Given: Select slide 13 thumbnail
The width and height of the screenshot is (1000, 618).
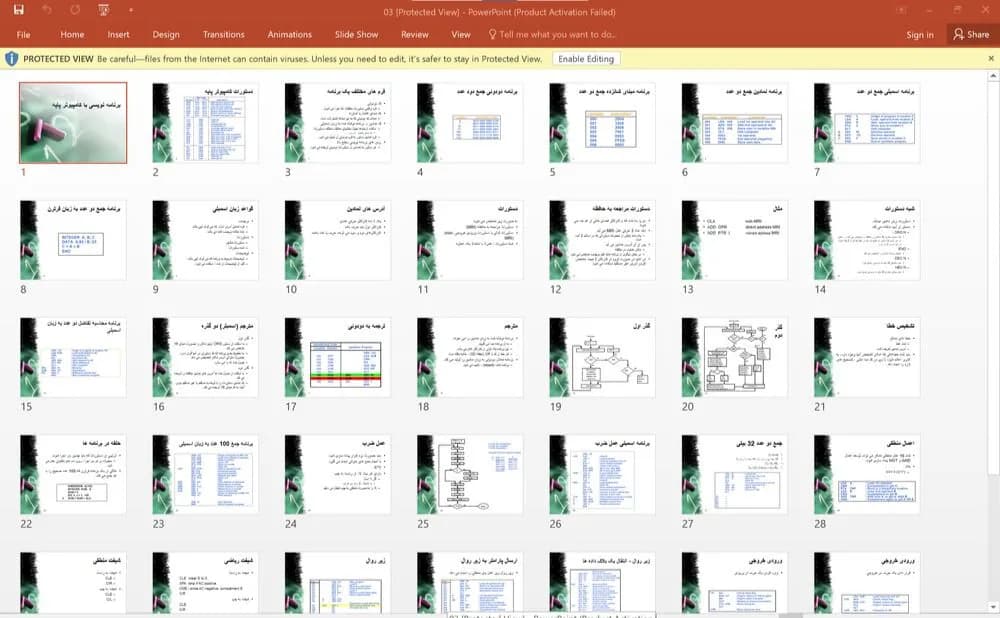Looking at the screenshot, I should 735,240.
